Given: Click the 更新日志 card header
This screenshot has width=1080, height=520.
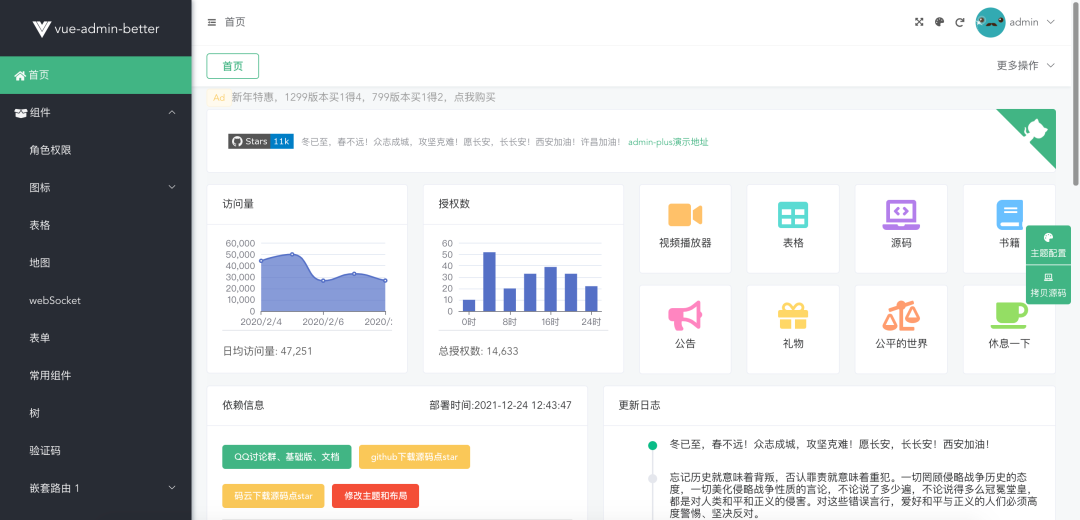Looking at the screenshot, I should (829, 406).
